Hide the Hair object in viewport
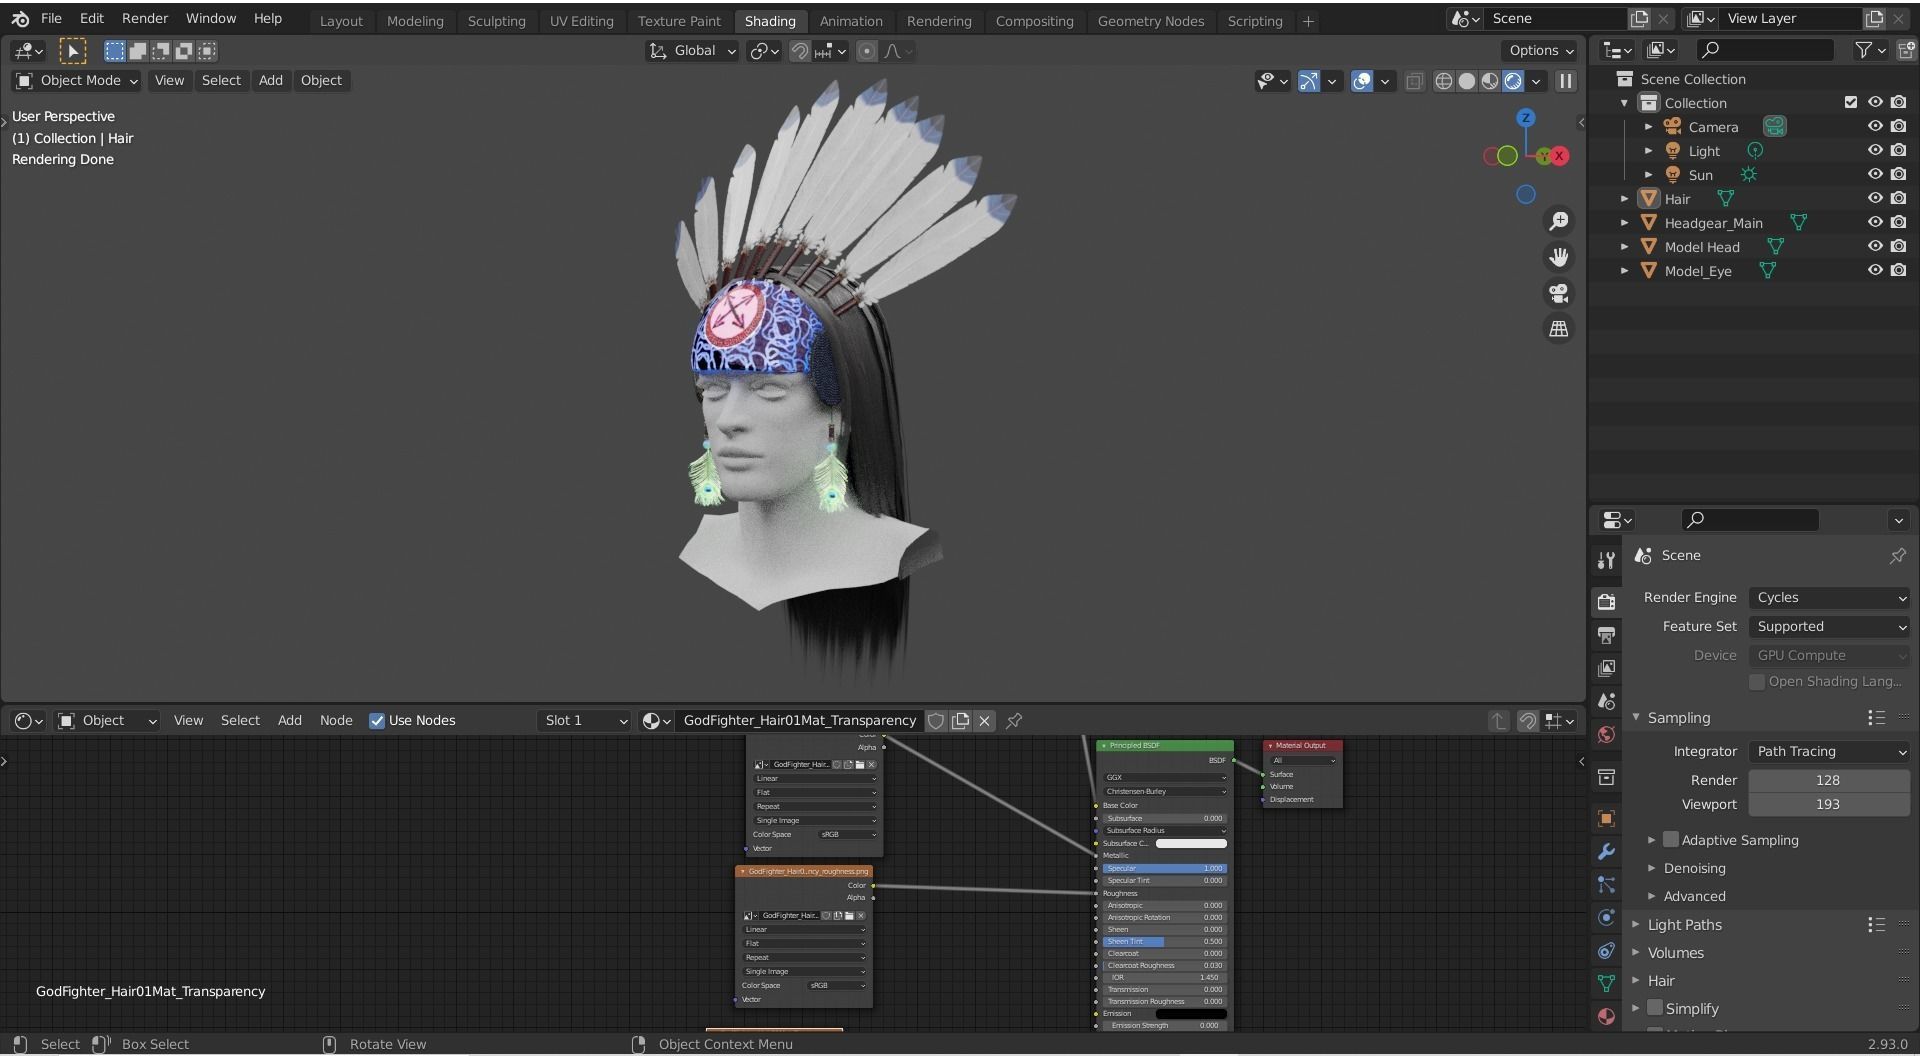The height and width of the screenshot is (1056, 1920). (x=1875, y=198)
